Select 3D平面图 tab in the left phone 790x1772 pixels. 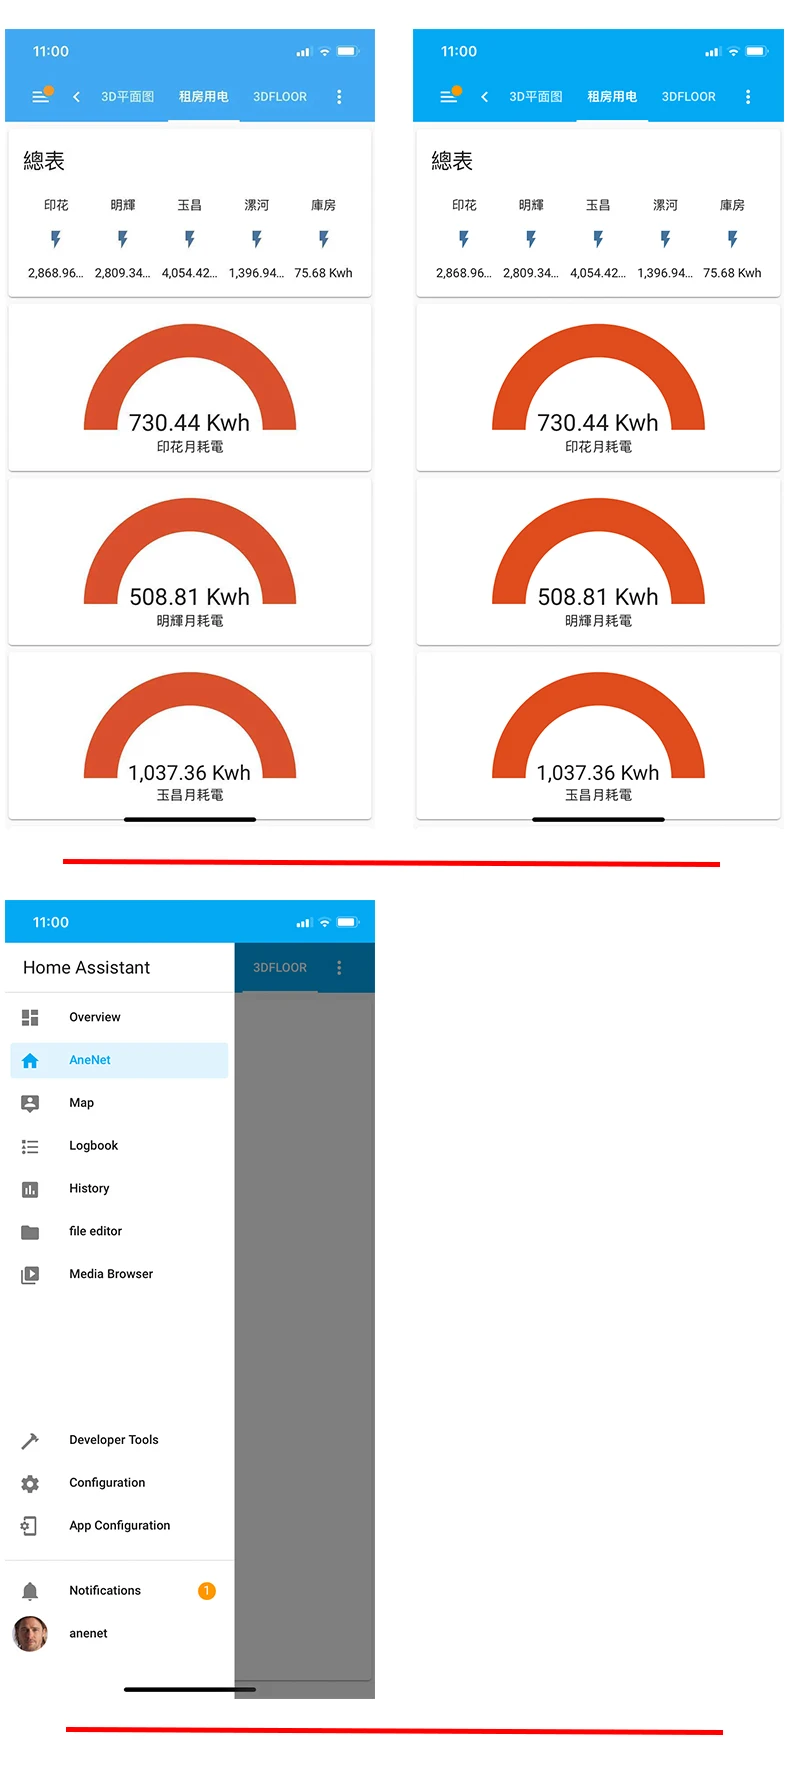128,97
